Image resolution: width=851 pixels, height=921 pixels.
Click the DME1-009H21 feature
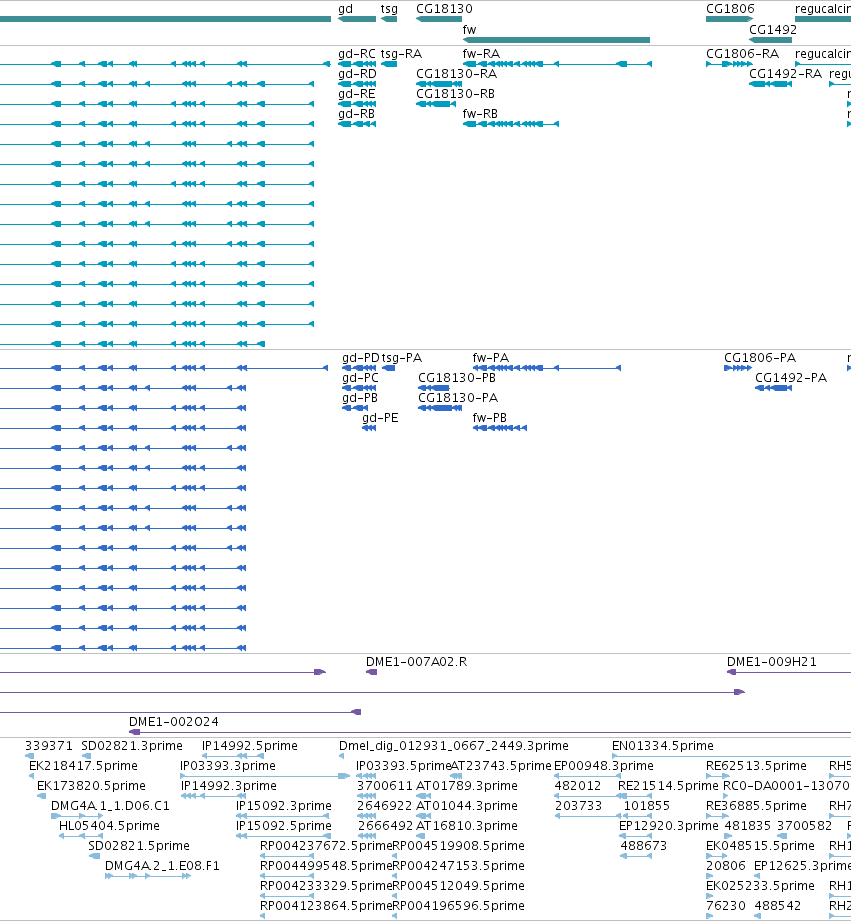pos(789,672)
